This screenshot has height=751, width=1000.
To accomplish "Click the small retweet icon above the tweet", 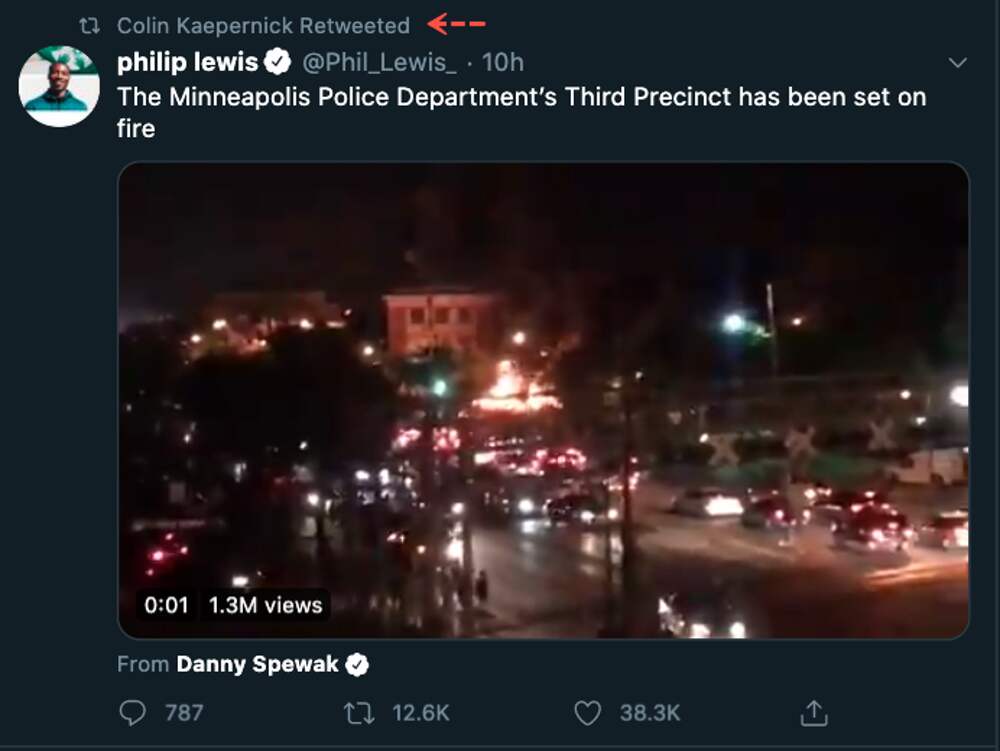I will coord(89,25).
